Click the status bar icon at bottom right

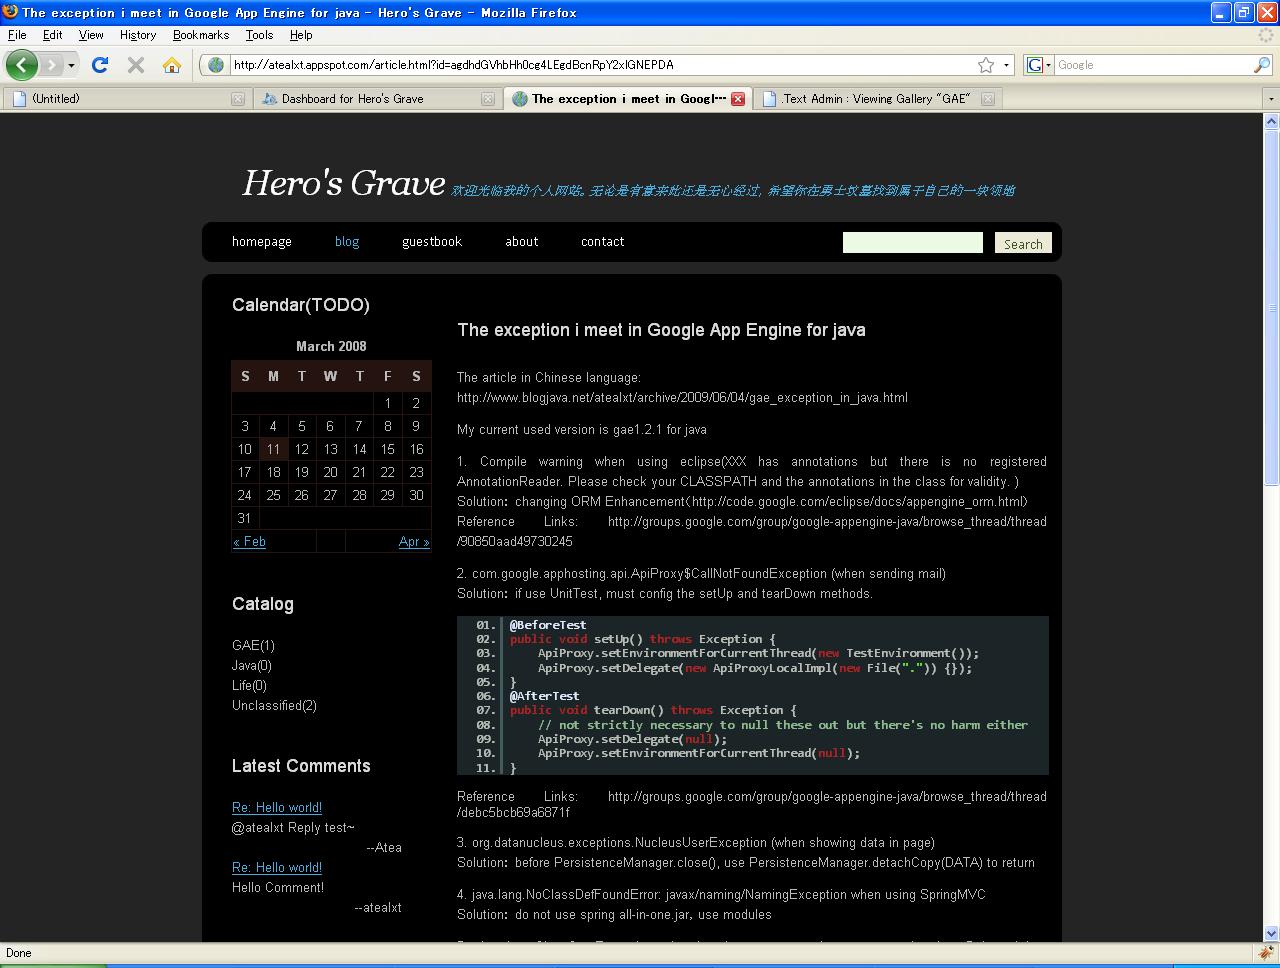[1266, 953]
